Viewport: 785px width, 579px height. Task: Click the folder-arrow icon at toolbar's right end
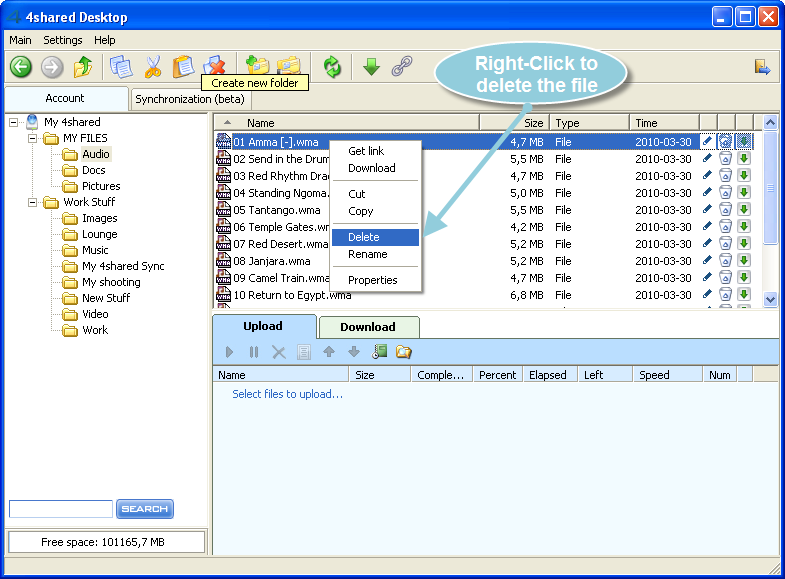[762, 67]
